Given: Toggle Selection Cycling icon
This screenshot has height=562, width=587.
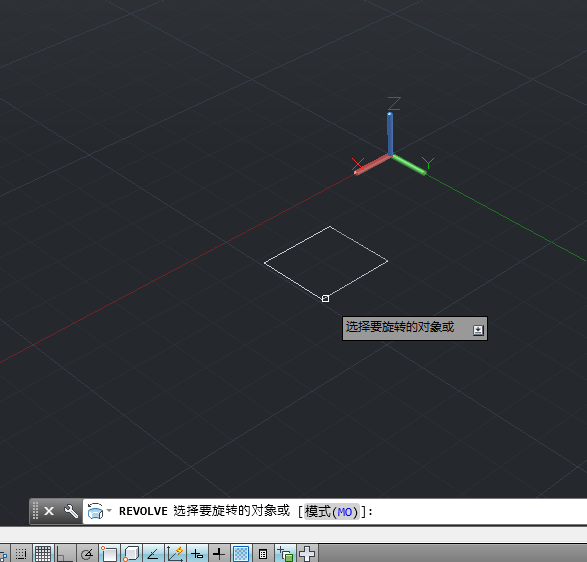Looking at the screenshot, I should [285, 554].
